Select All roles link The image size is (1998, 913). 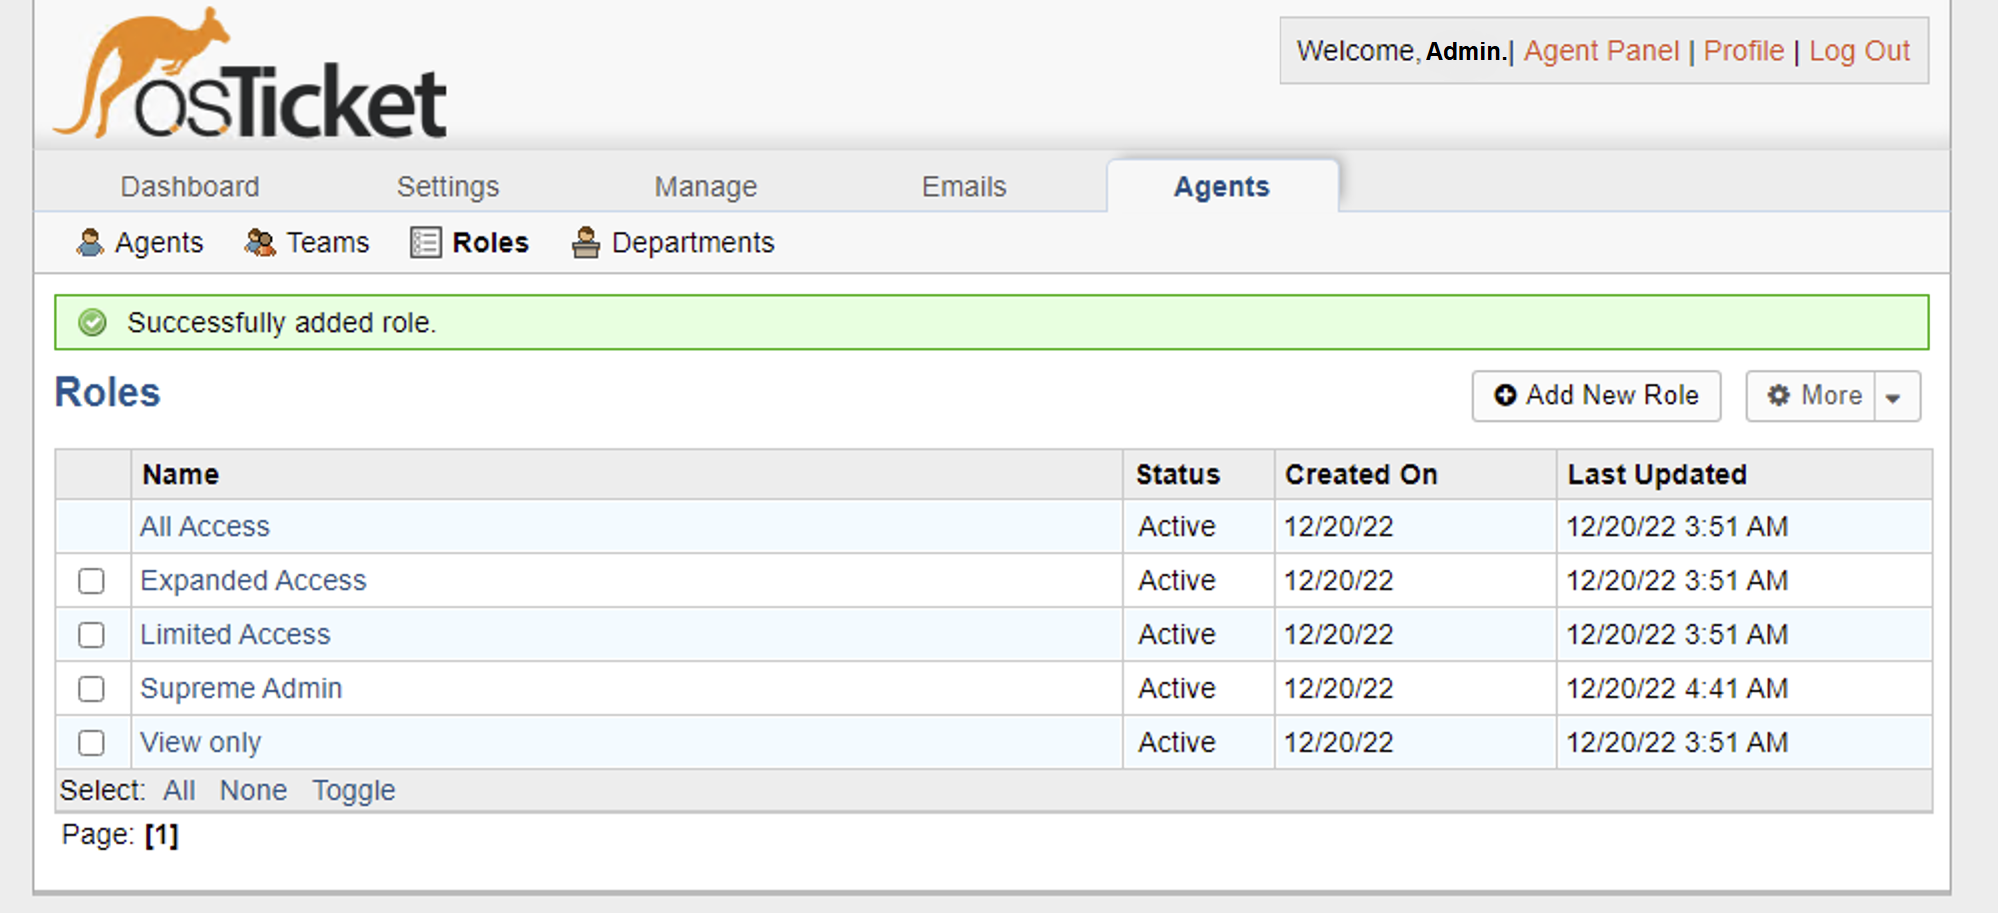tap(179, 790)
